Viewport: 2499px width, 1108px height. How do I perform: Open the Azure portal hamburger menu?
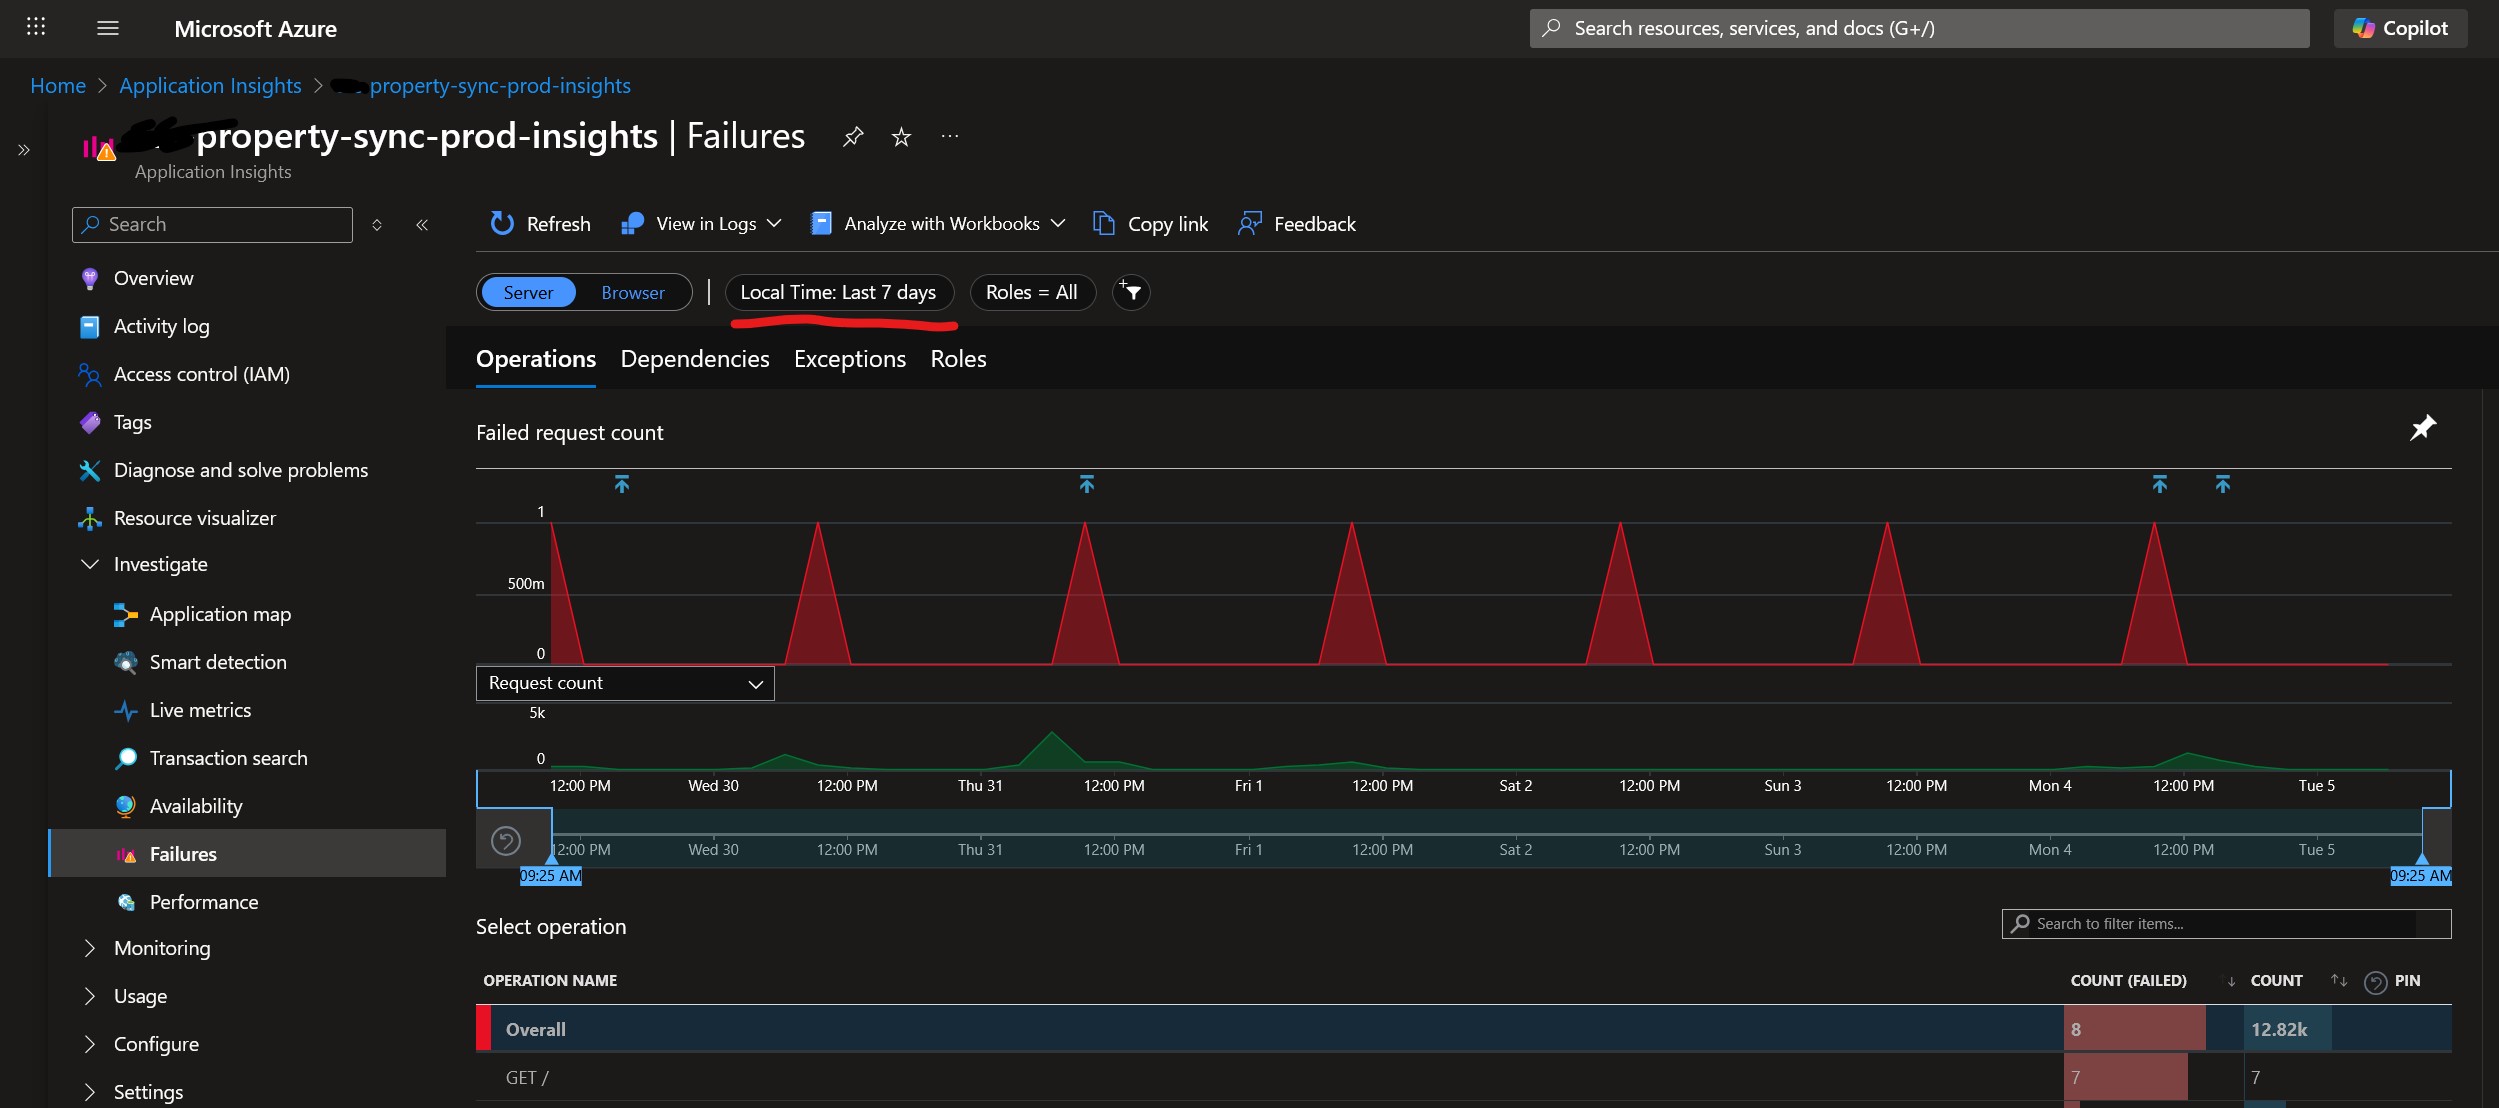click(108, 28)
